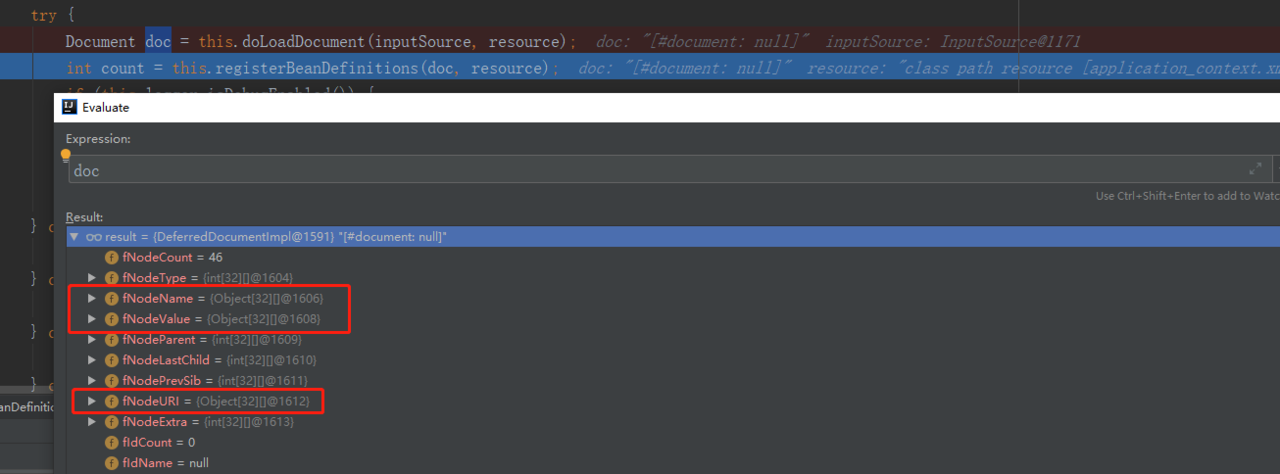
Task: Expand the fNodeValue array node
Action: (93, 319)
